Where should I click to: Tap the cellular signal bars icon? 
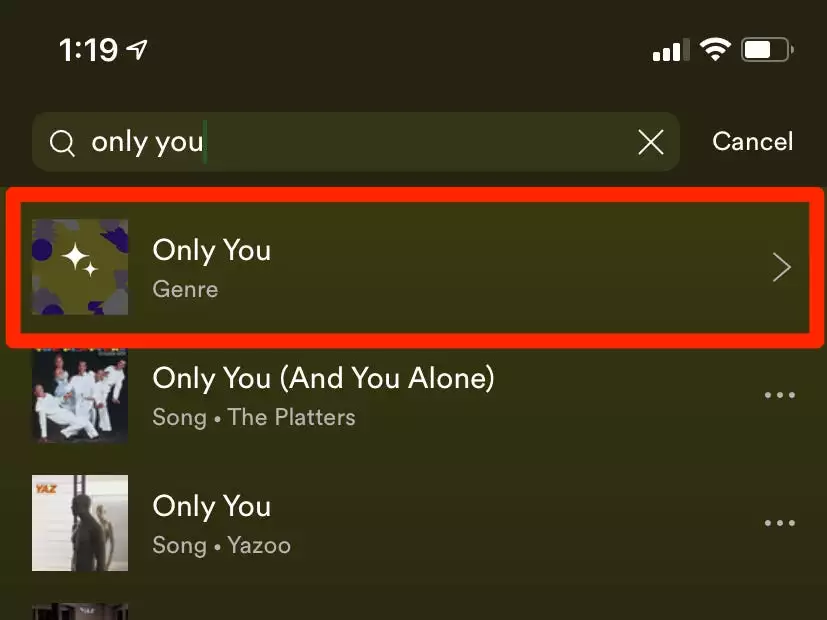[671, 50]
